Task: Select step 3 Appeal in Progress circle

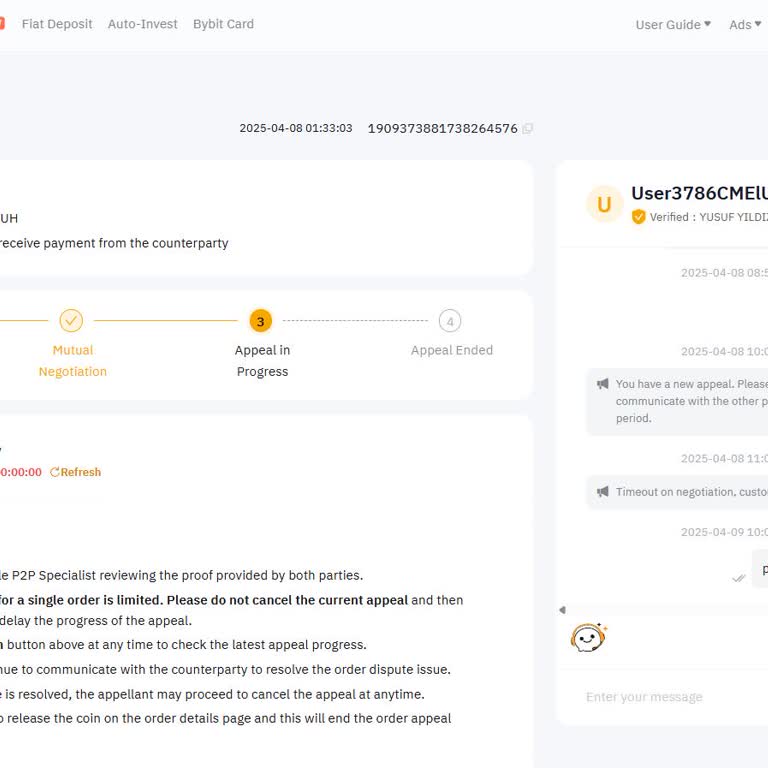Action: coord(261,321)
